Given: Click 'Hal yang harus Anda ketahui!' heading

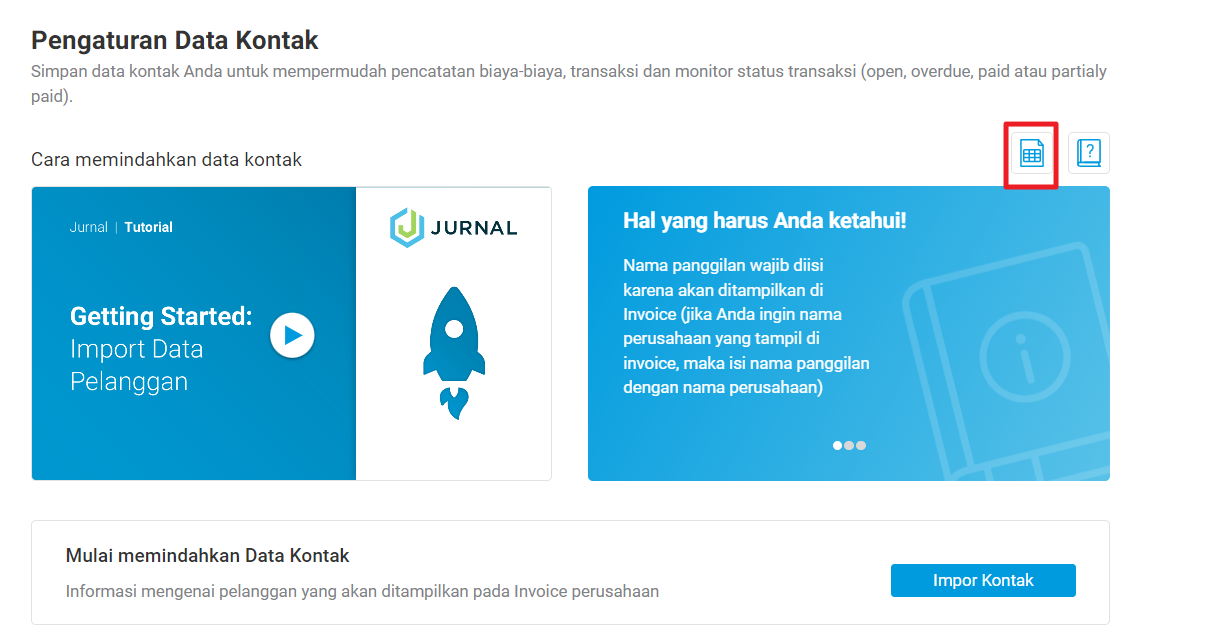Looking at the screenshot, I should coord(764,220).
